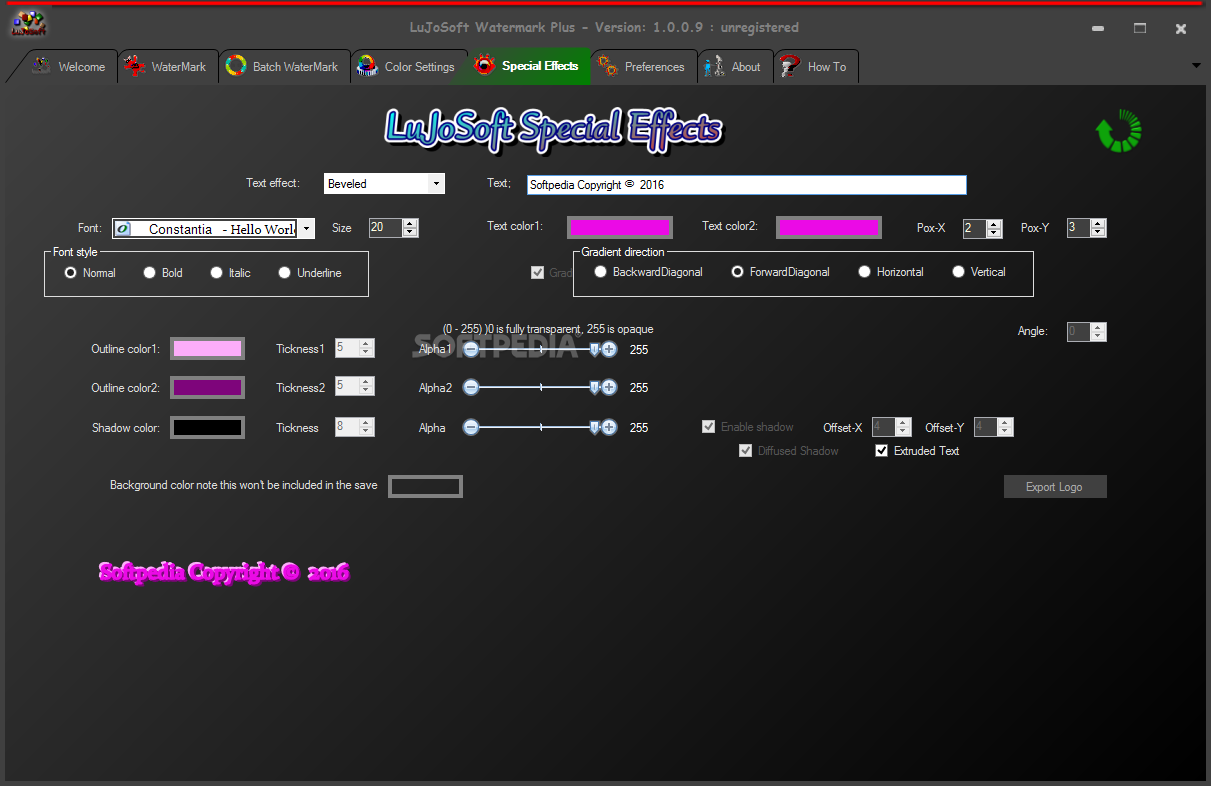Select the Italic font style
This screenshot has height=786, width=1211.
[x=230, y=273]
